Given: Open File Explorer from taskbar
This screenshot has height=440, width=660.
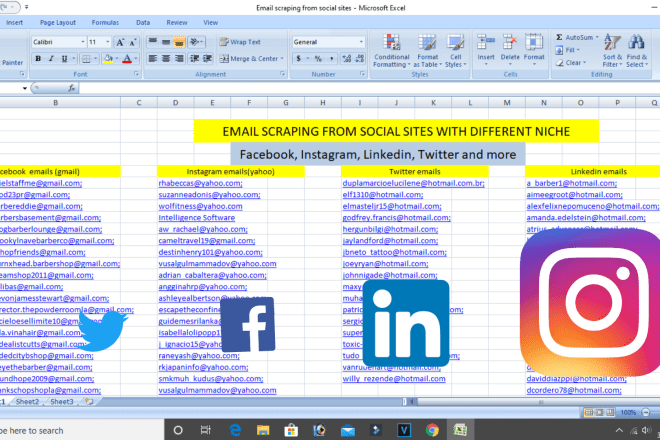Looking at the screenshot, I should [263, 430].
